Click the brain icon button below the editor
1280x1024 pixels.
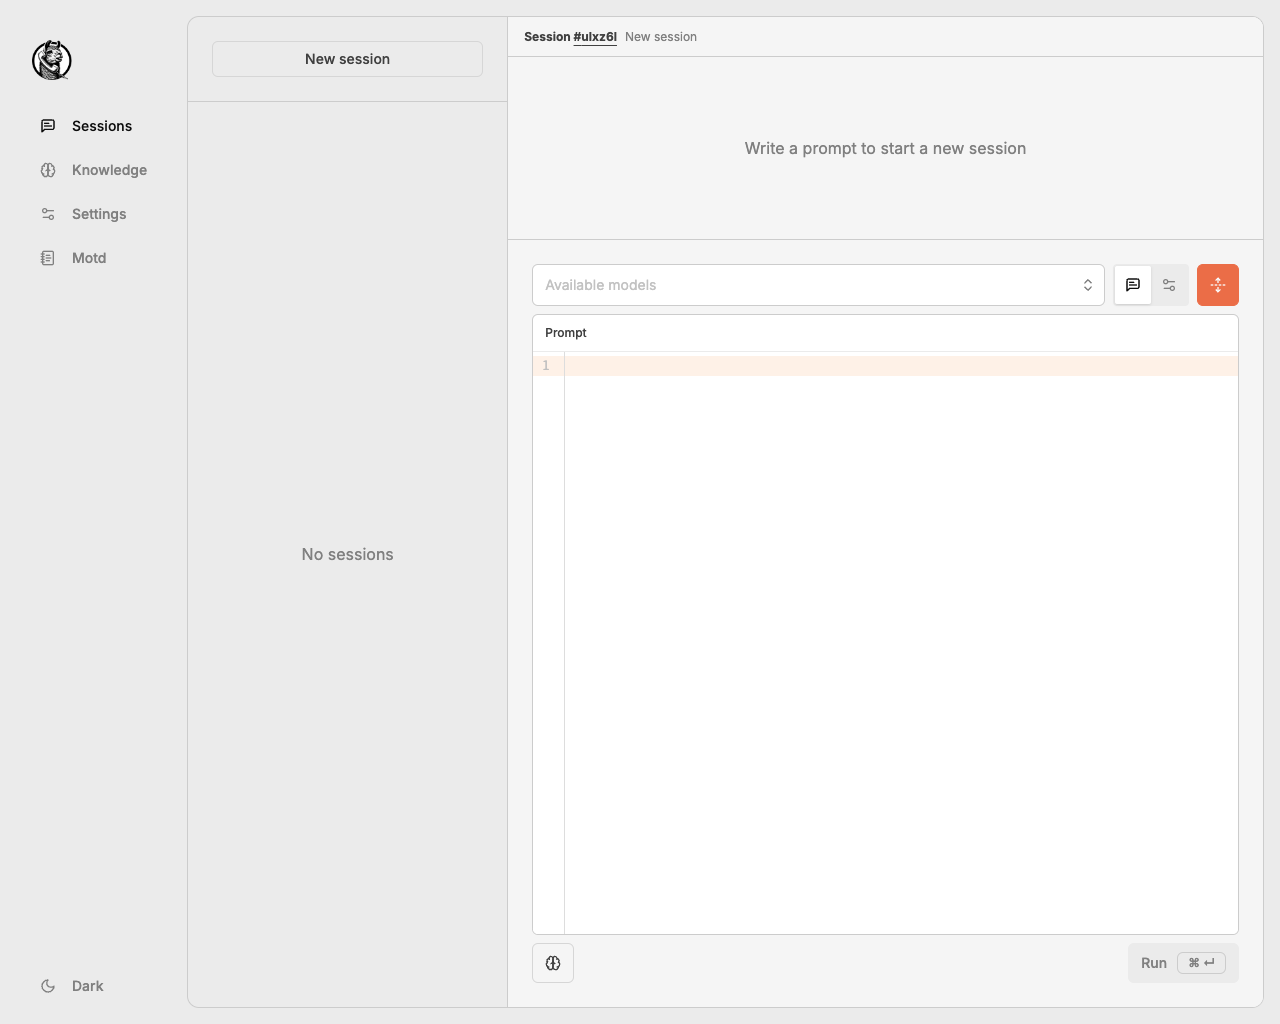[x=553, y=963]
